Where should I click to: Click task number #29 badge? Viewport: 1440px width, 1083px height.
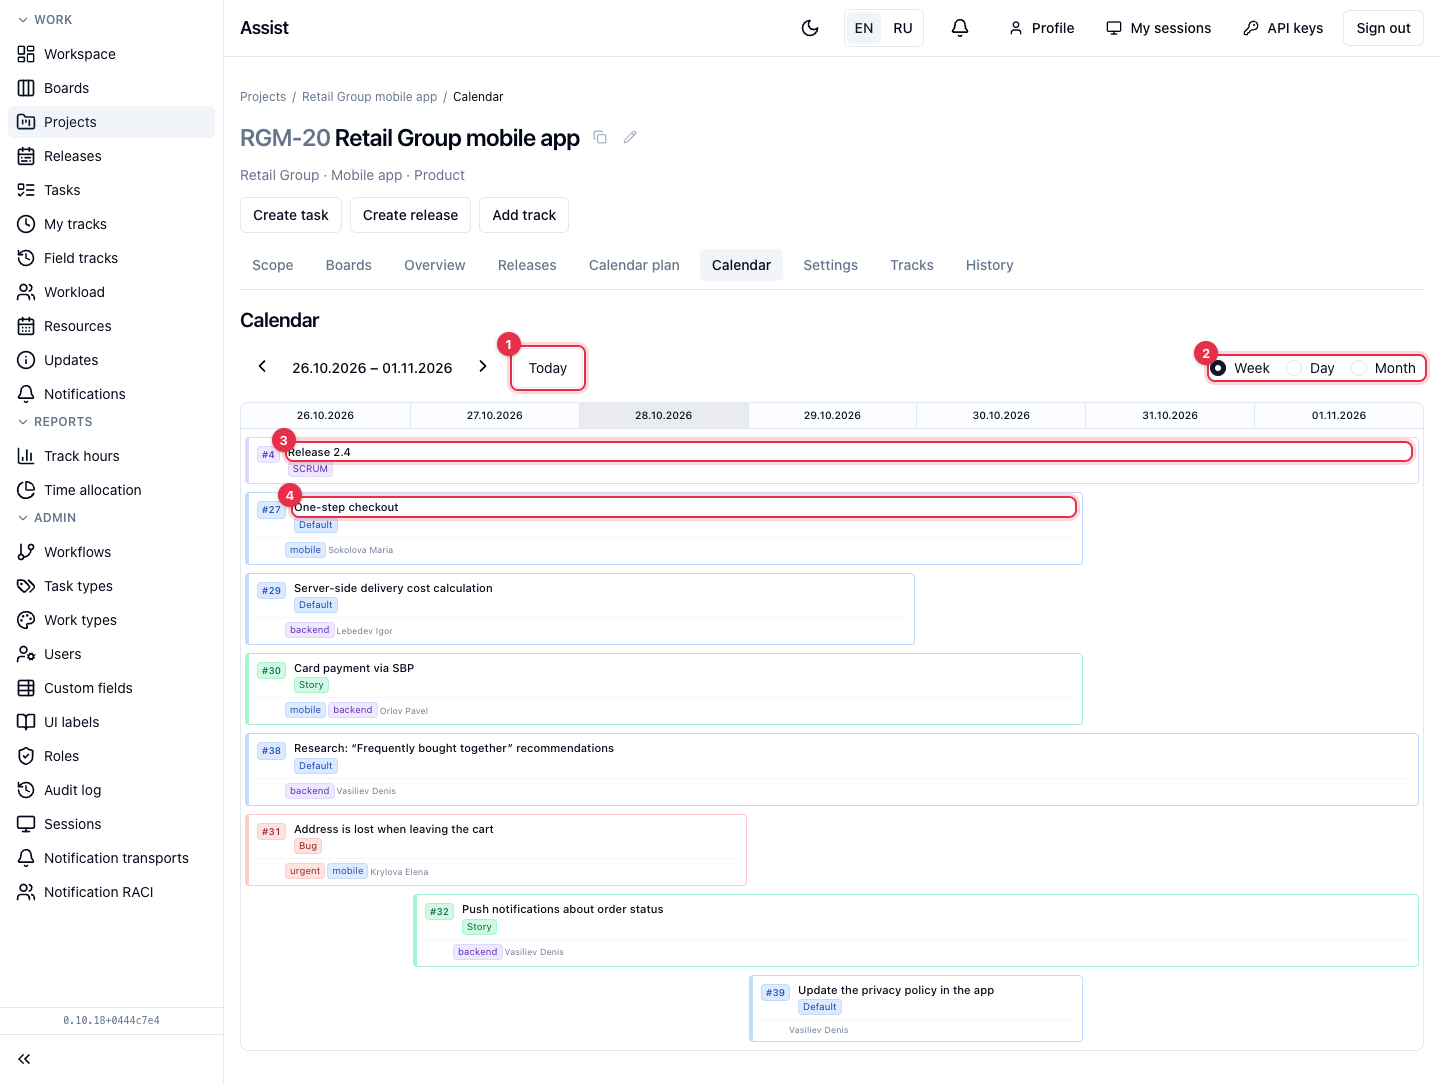point(271,591)
